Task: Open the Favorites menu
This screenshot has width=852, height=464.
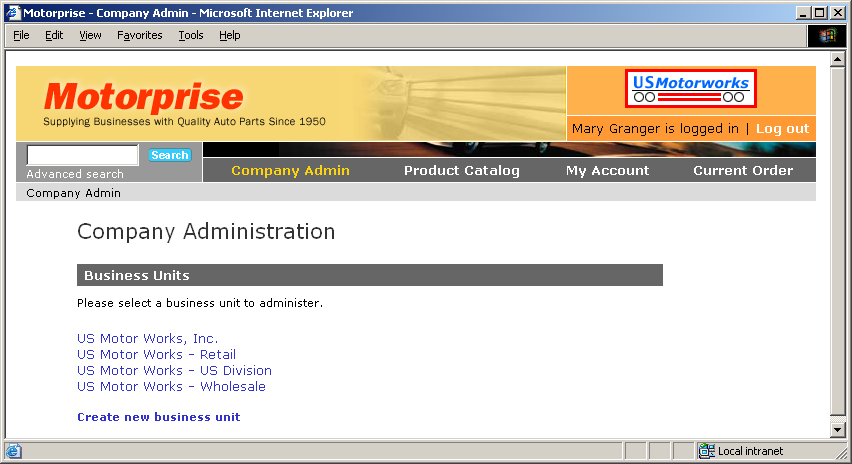Action: 140,35
